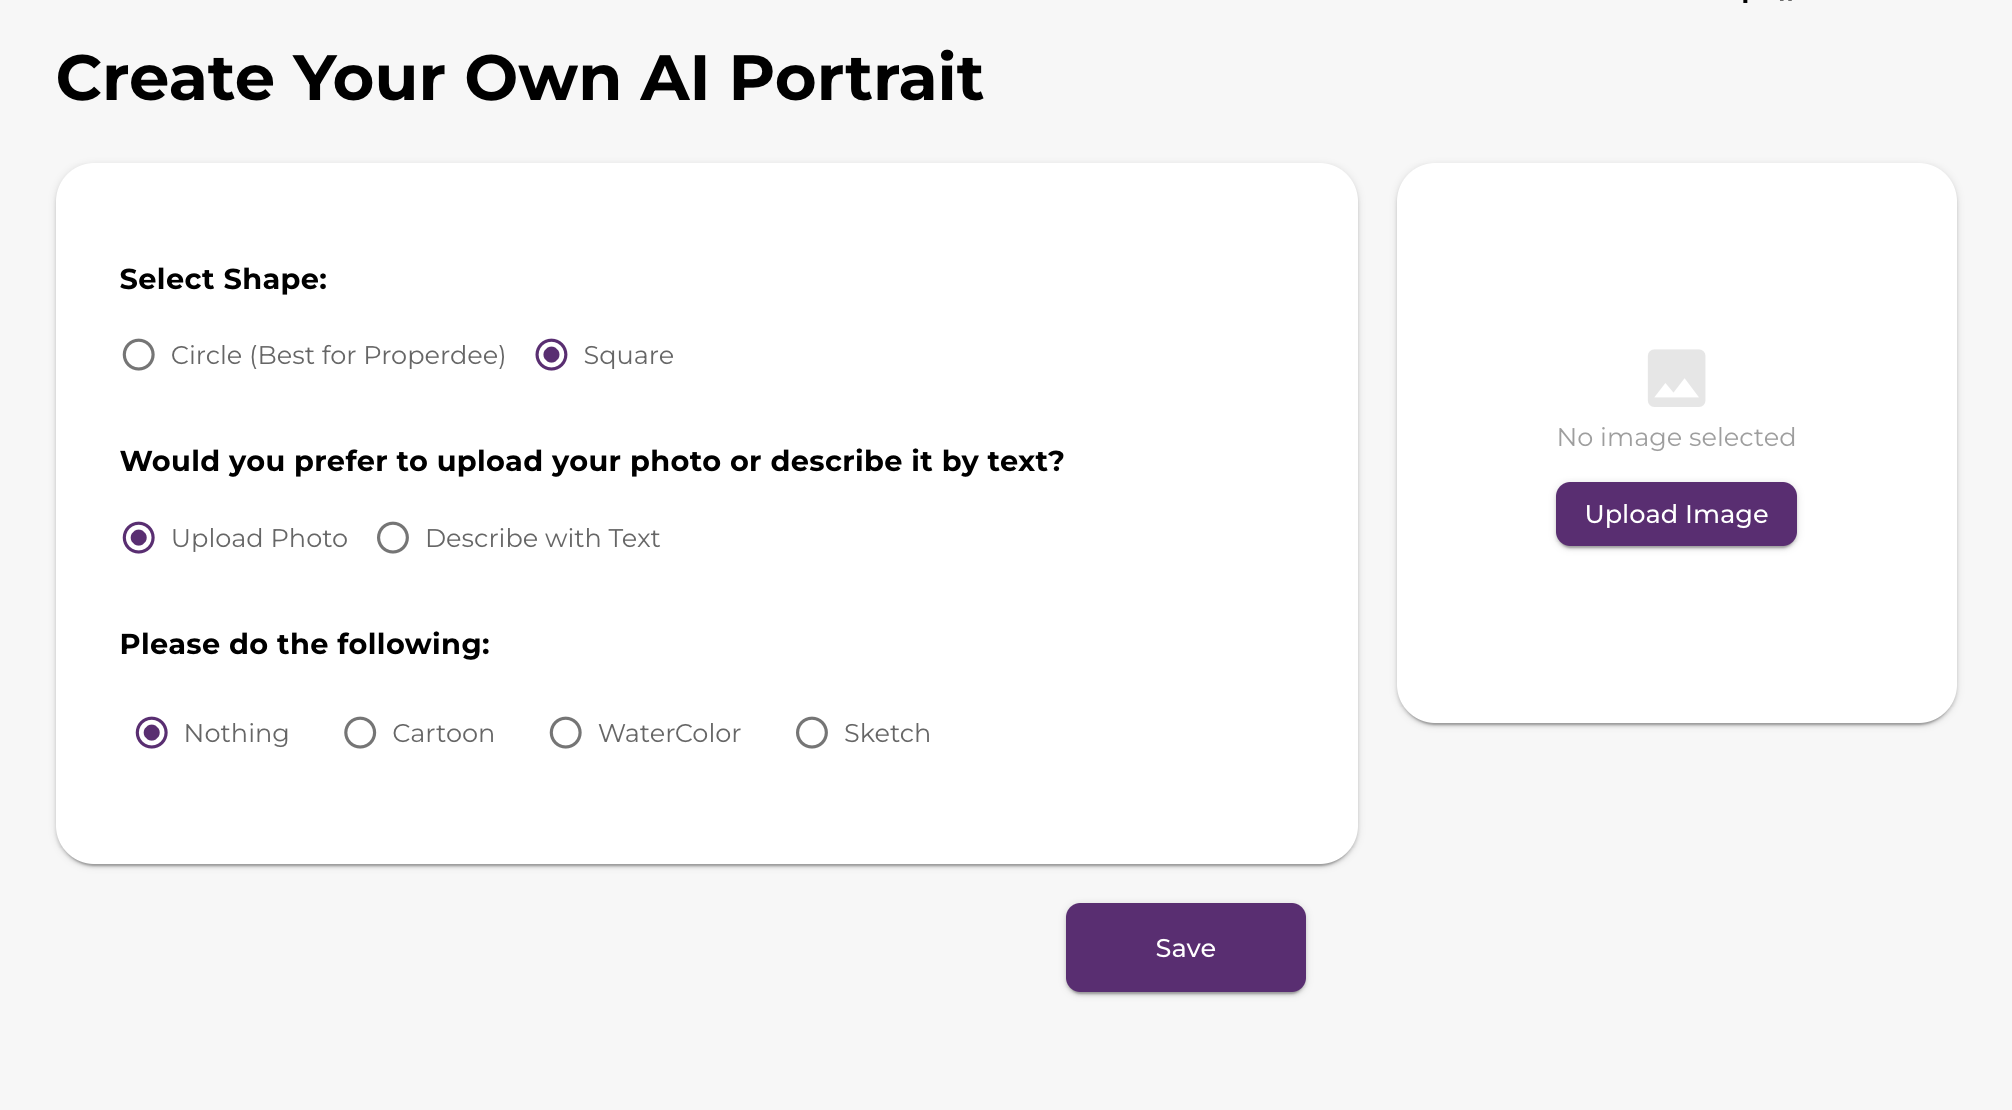Select the Circle (Best for Properdee) radio button
The width and height of the screenshot is (2012, 1110).
click(x=139, y=355)
